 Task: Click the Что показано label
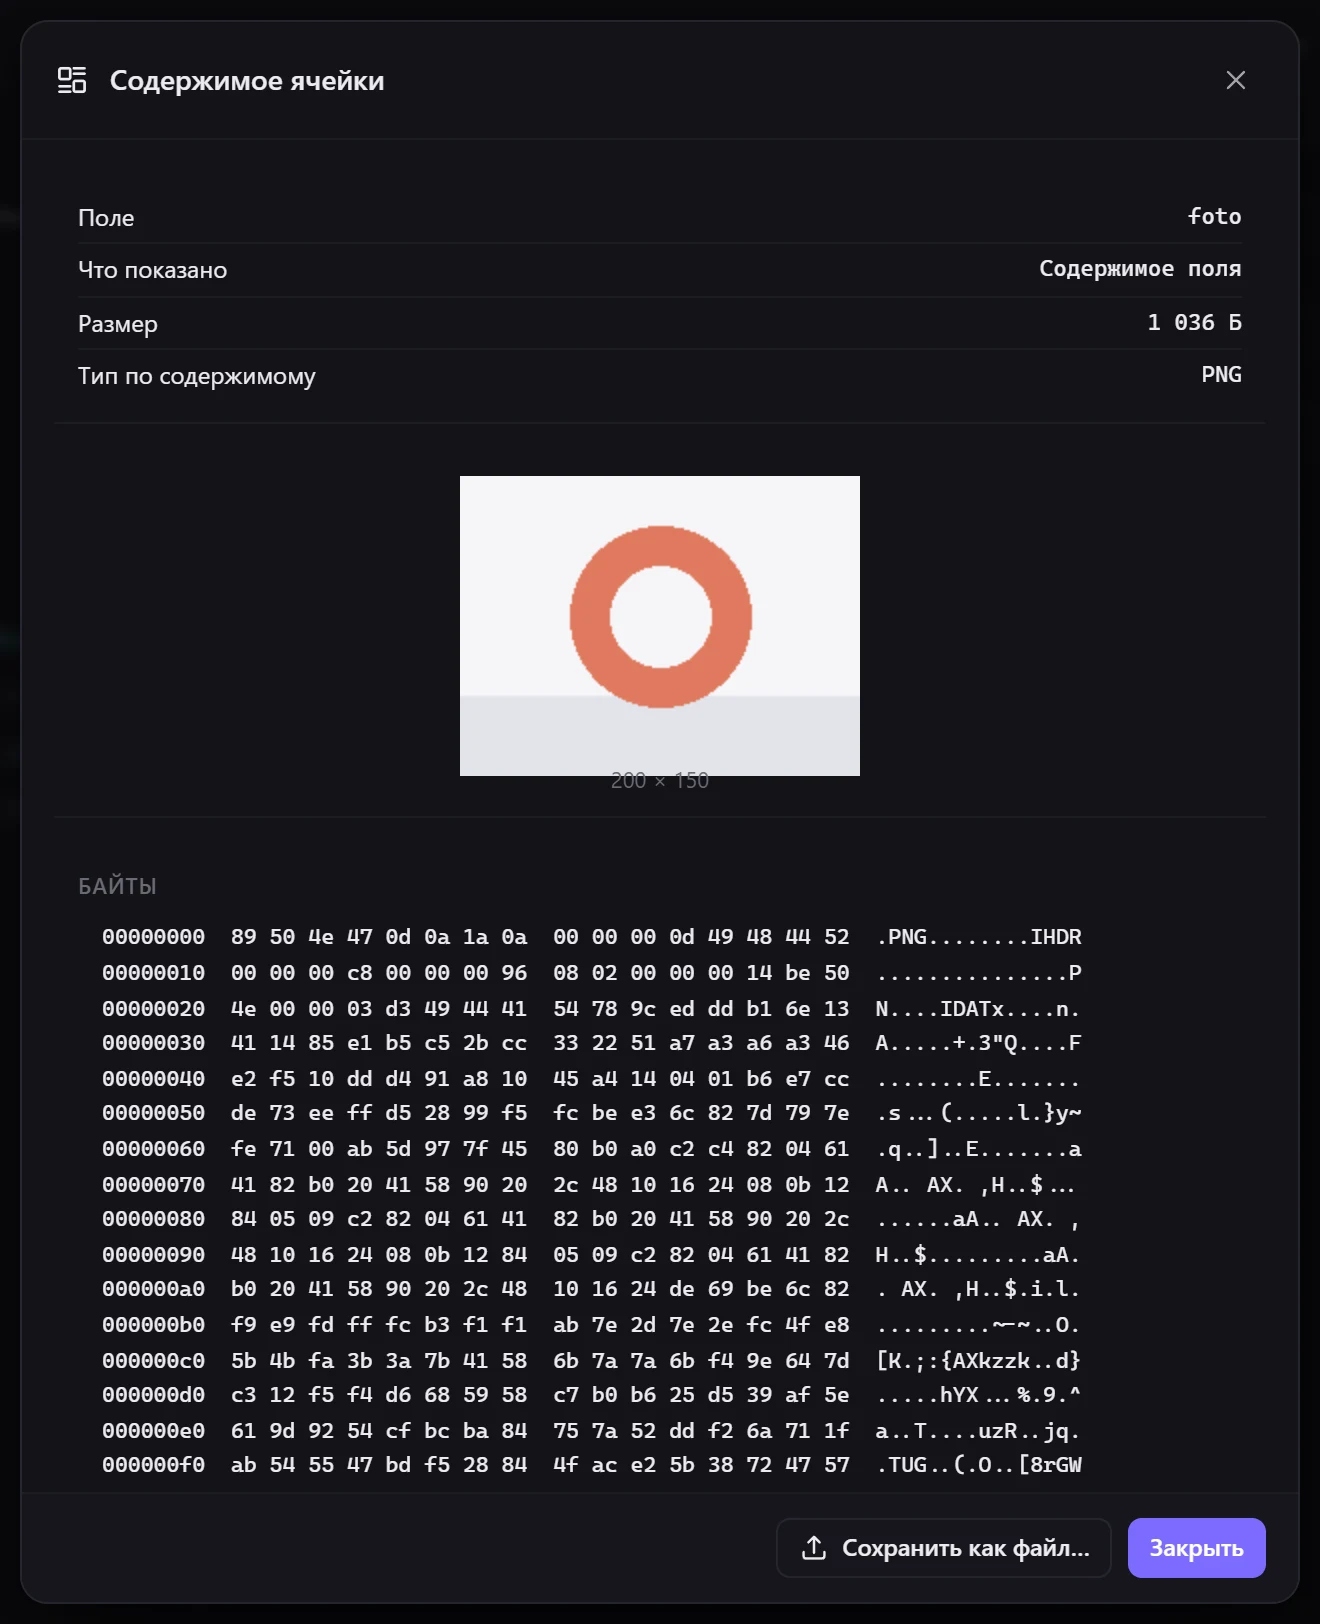pos(152,270)
